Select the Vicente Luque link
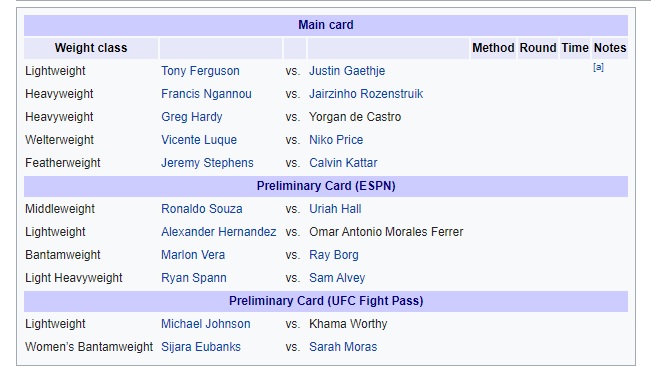The height and width of the screenshot is (366, 651). (x=199, y=140)
